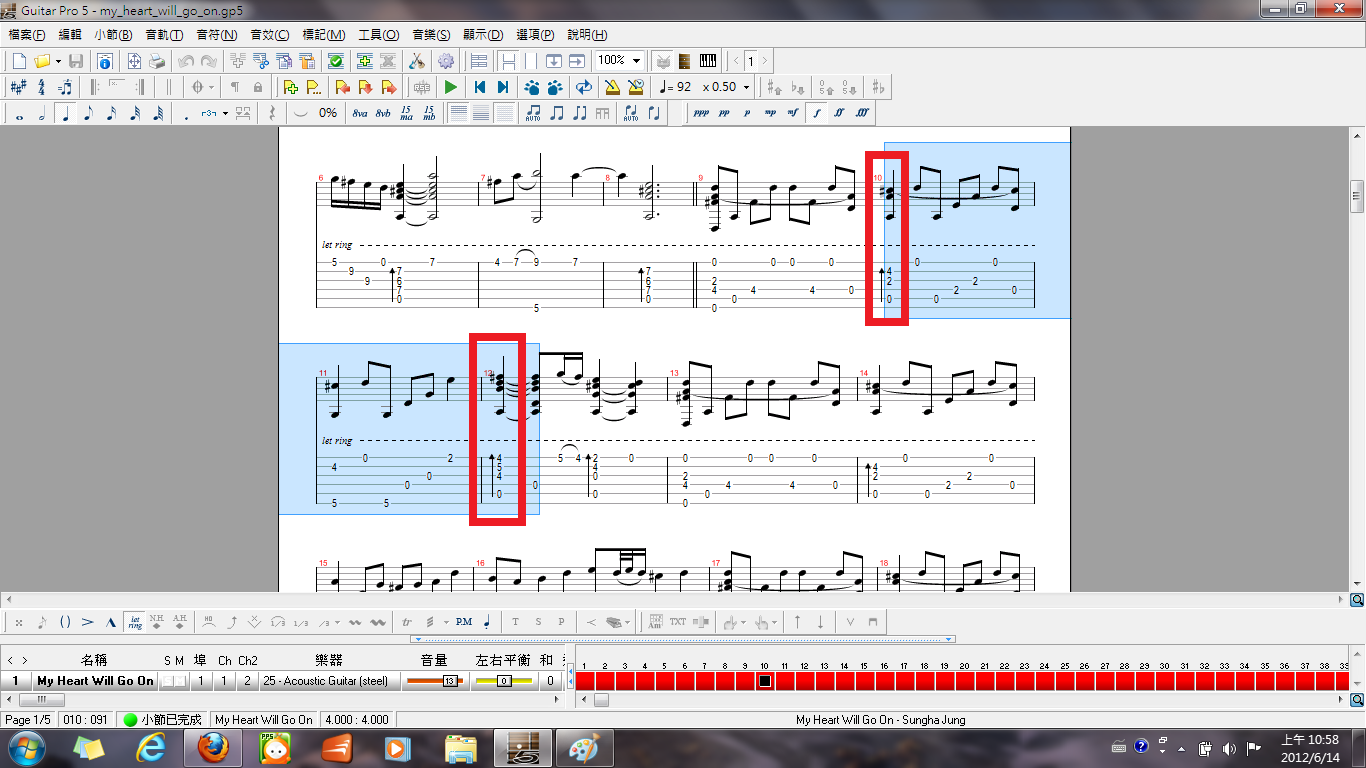The image size is (1366, 768).
Task: Open the 檔案(F) menu
Action: [x=27, y=35]
